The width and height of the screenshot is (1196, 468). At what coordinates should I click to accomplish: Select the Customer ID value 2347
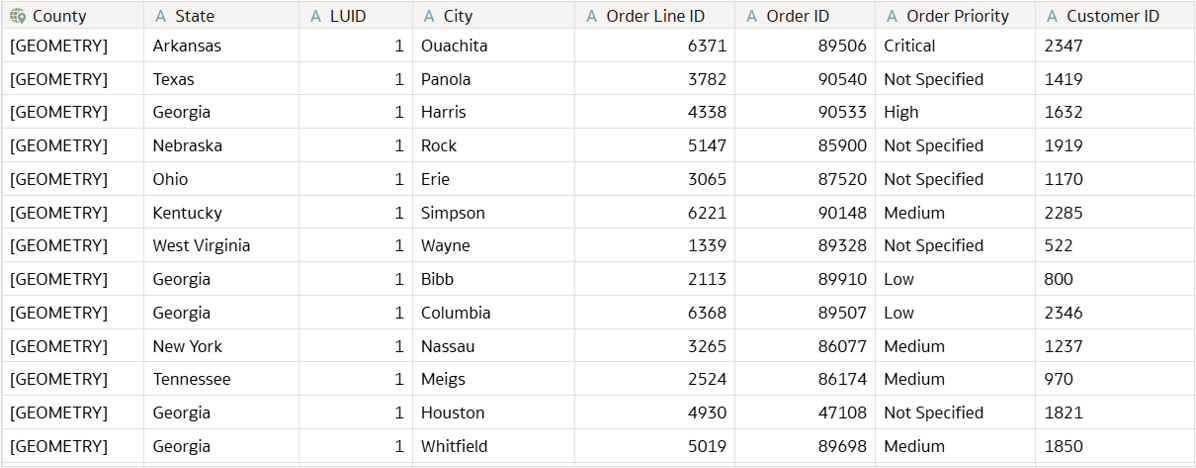pyautogui.click(x=1063, y=46)
